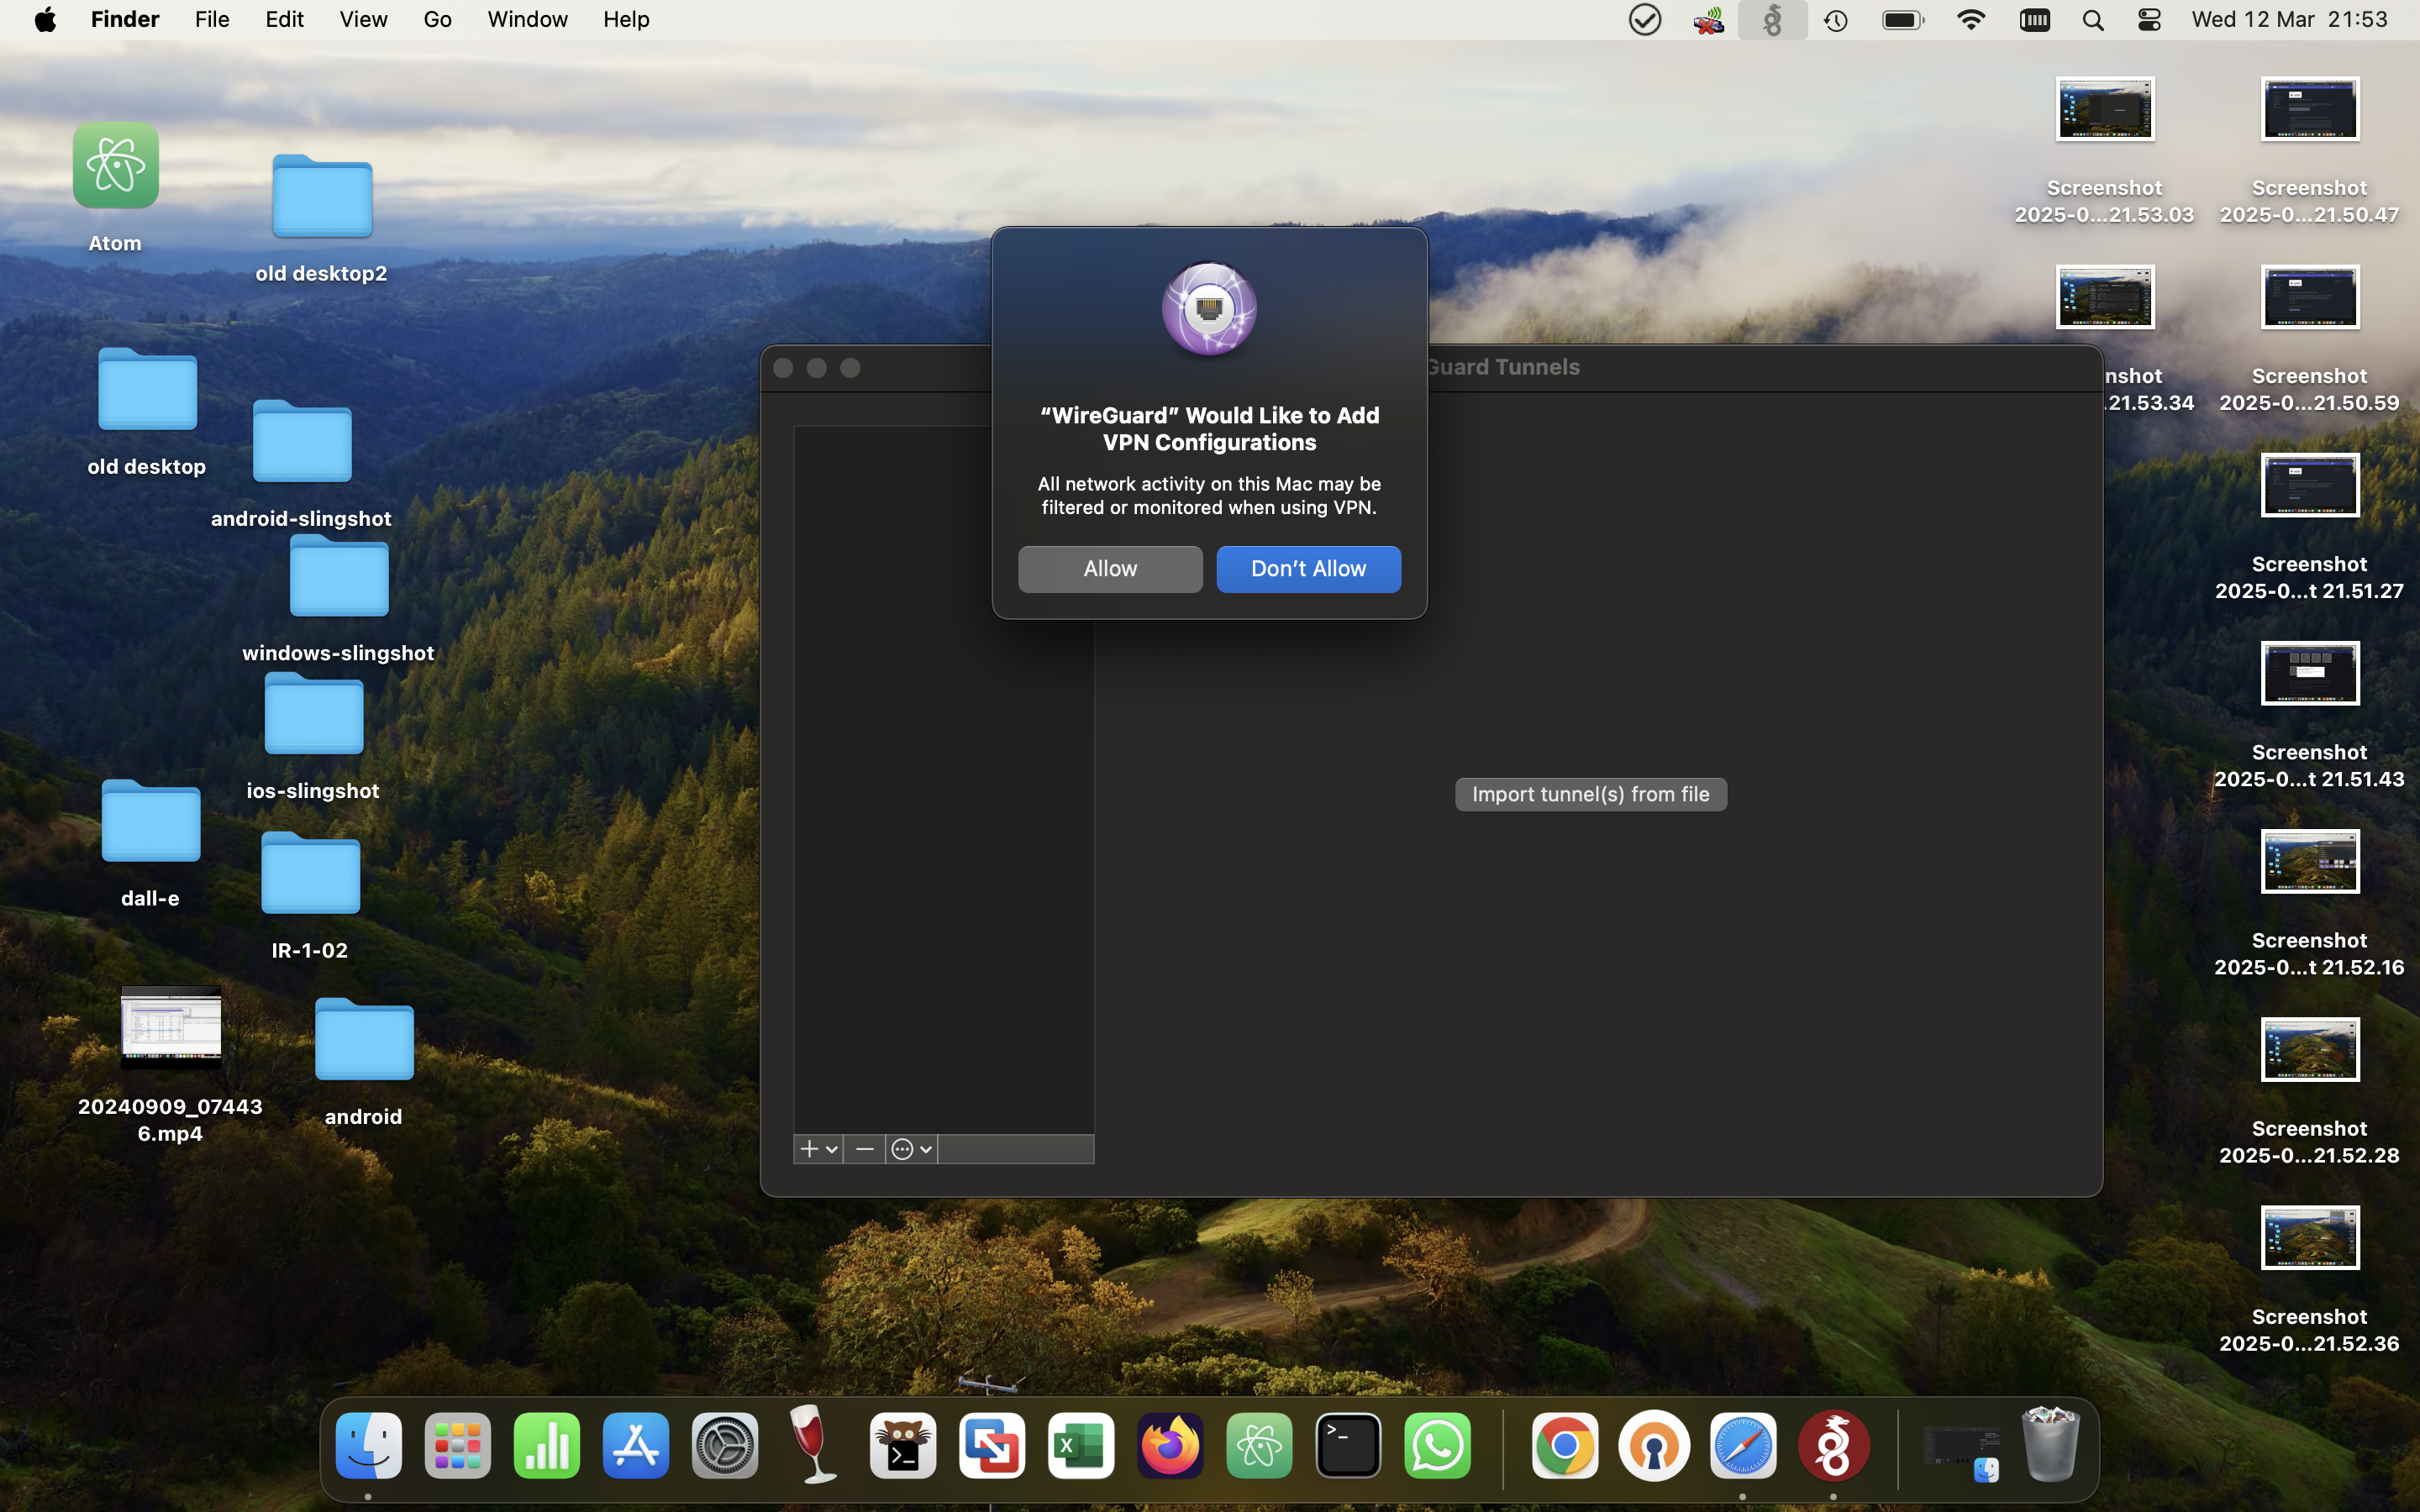
Task: Open Excel from the Dock
Action: (1081, 1446)
